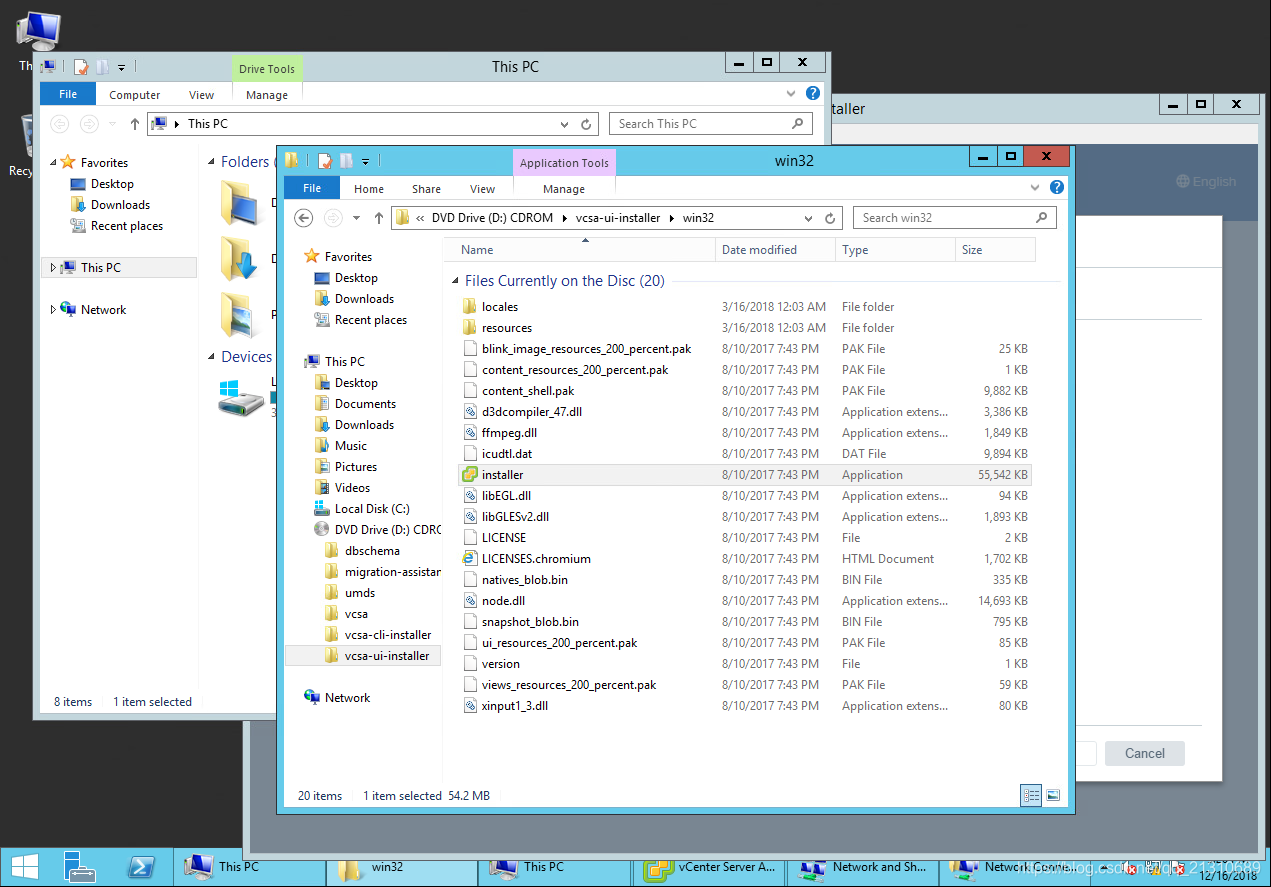Viewport: 1271px width, 887px height.
Task: Select Network in win32 navigation pane
Action: pyautogui.click(x=347, y=698)
